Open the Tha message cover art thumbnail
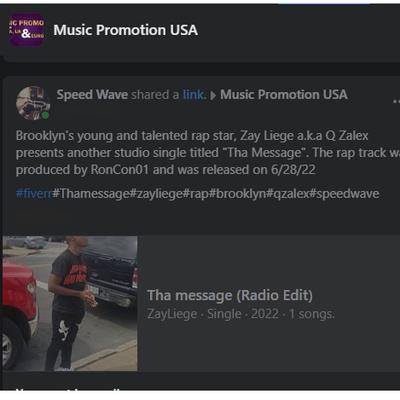This screenshot has height=400, width=400. pos(70,303)
